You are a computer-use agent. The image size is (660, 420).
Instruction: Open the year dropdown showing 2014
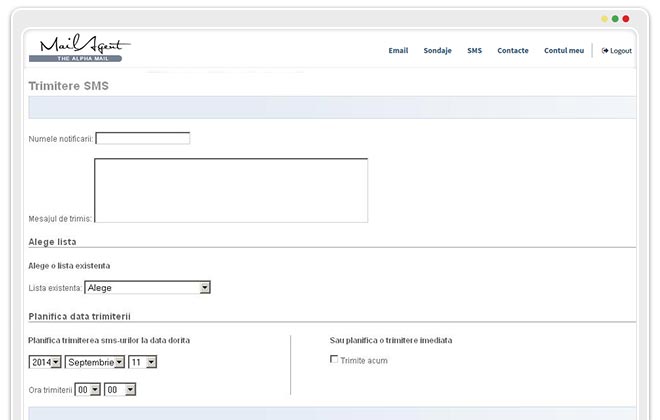click(x=45, y=362)
